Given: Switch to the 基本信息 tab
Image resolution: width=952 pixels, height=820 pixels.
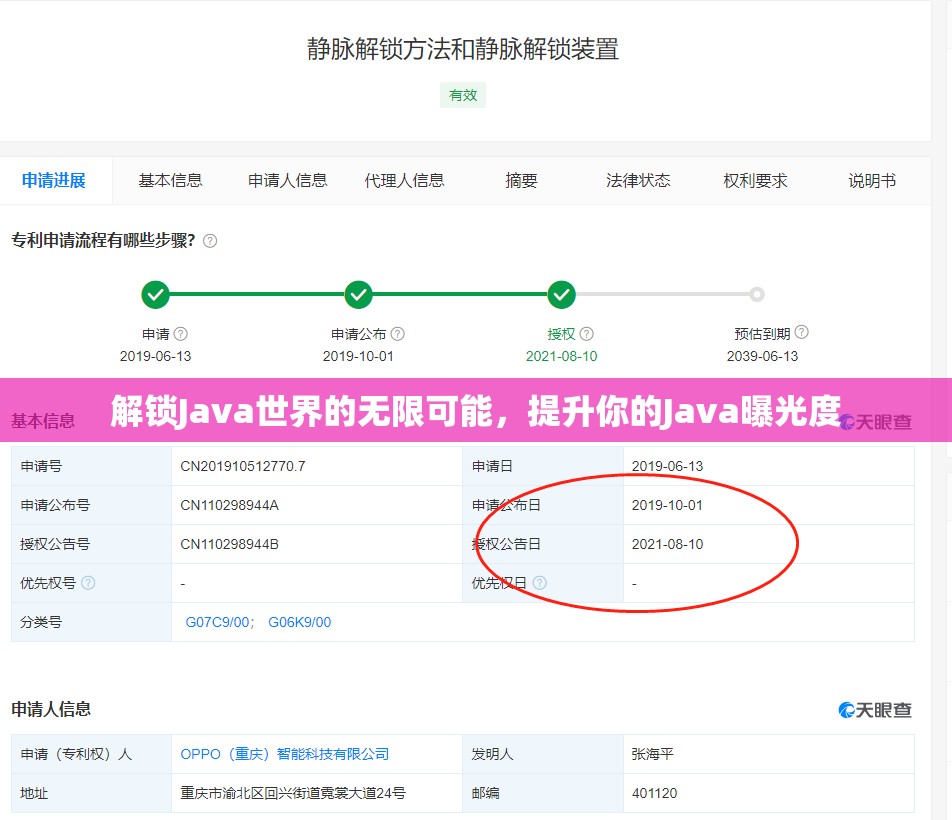Looking at the screenshot, I should pyautogui.click(x=171, y=180).
